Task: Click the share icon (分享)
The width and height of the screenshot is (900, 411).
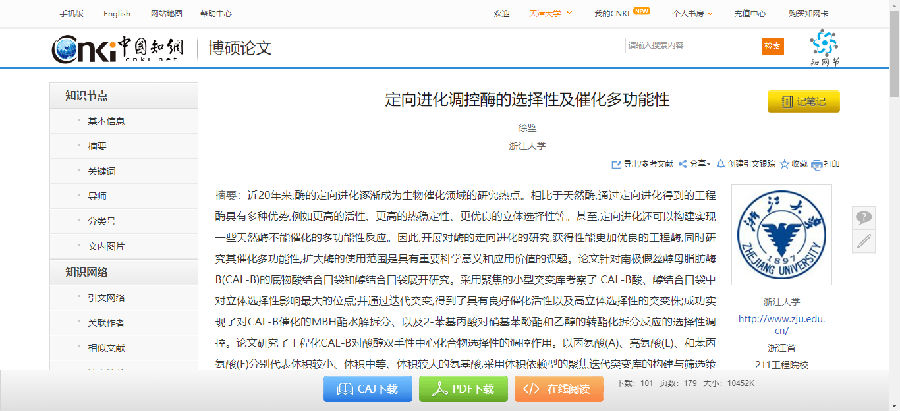Action: (x=683, y=164)
